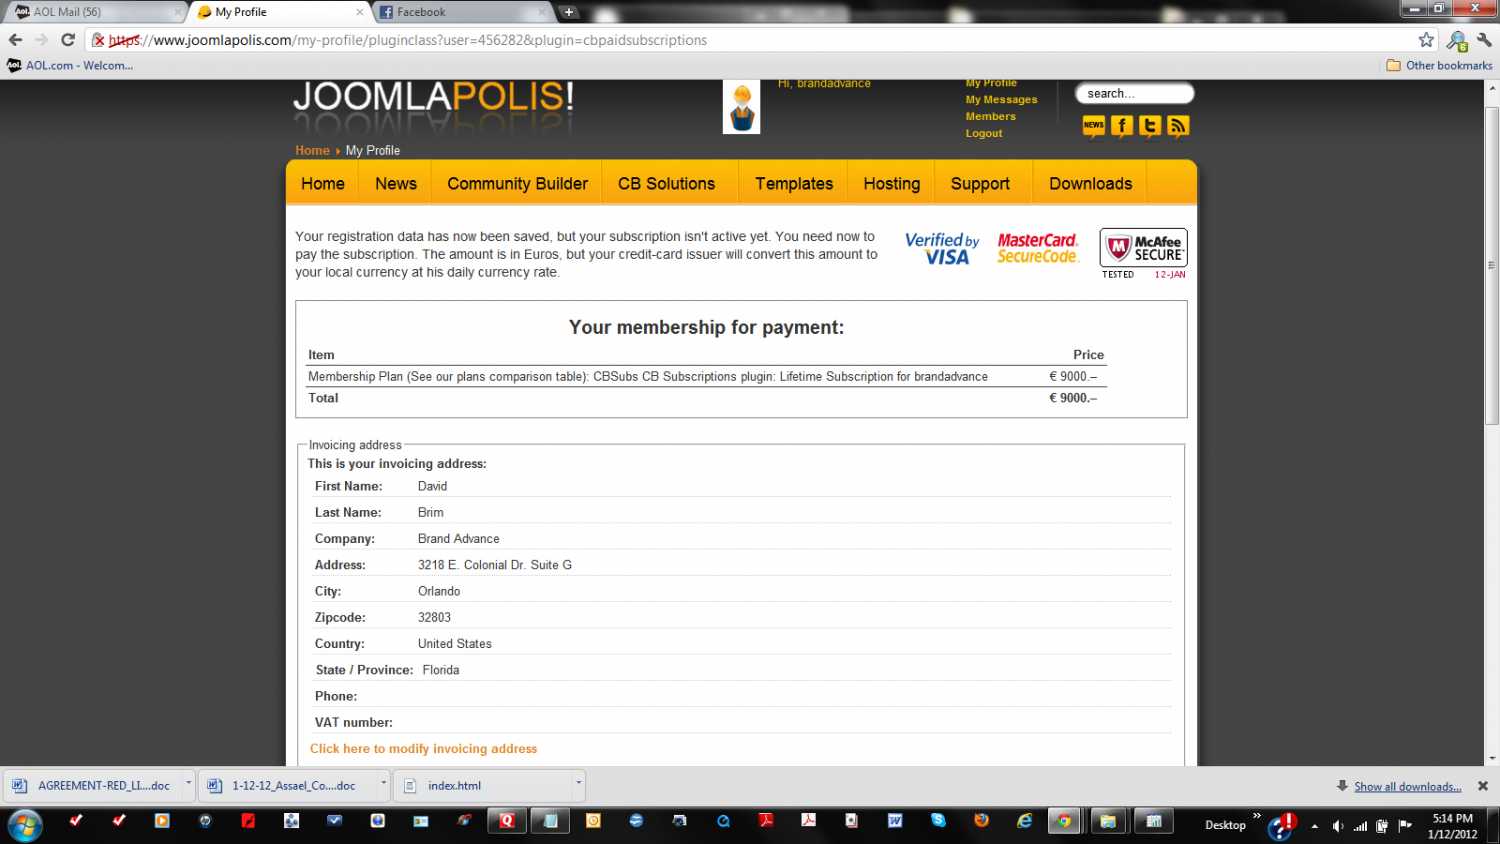
Task: Click the Home breadcrumb link
Action: [x=312, y=151]
